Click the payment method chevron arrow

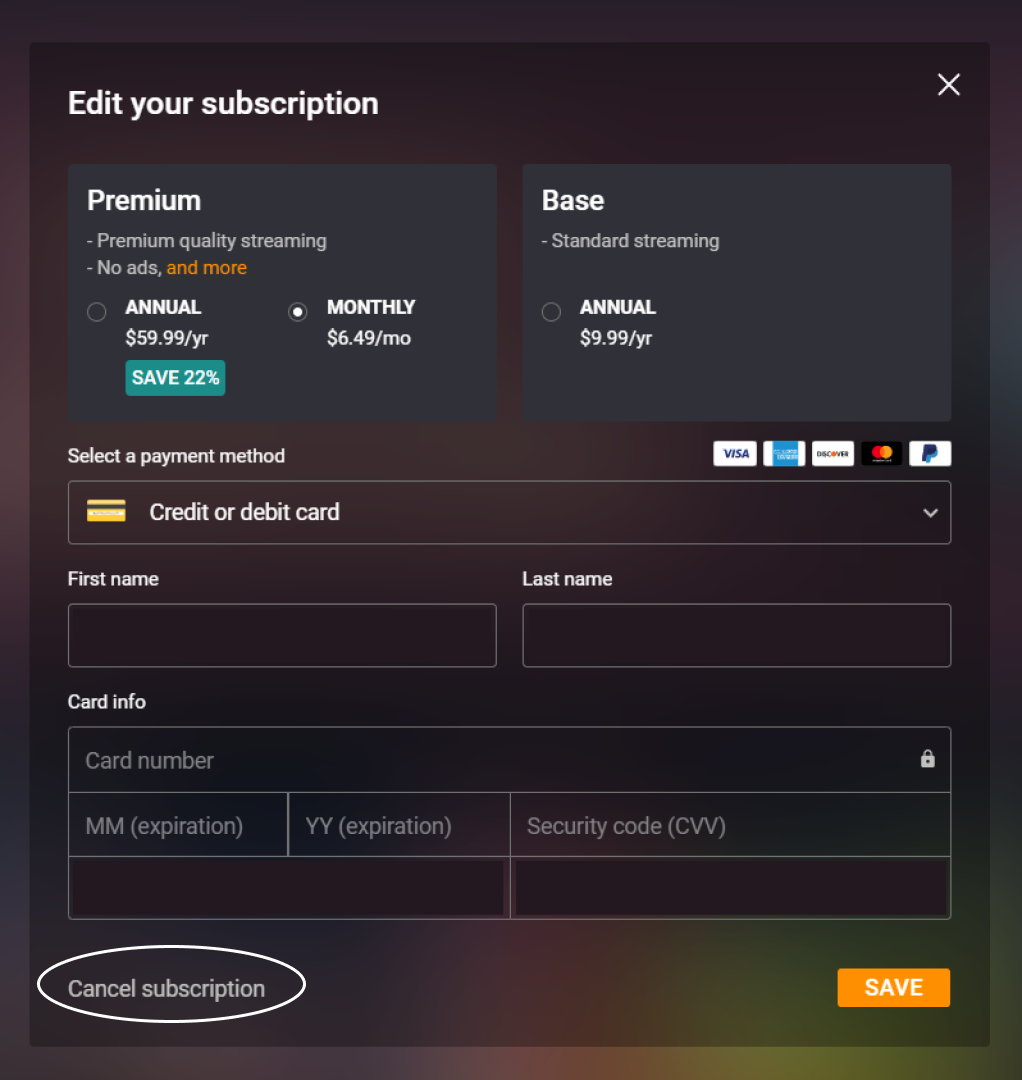(x=930, y=513)
